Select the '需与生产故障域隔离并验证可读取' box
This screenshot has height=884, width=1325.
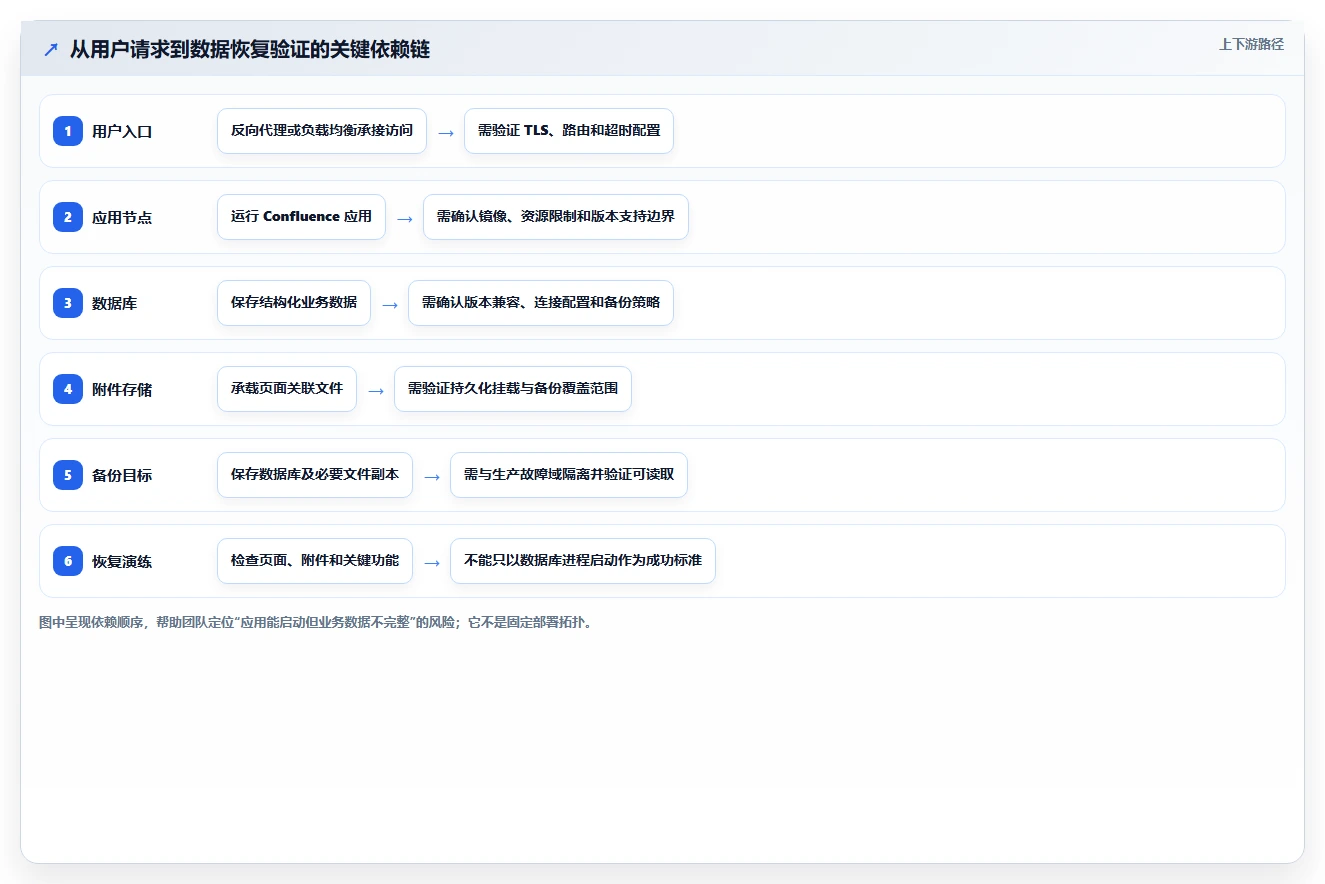569,475
